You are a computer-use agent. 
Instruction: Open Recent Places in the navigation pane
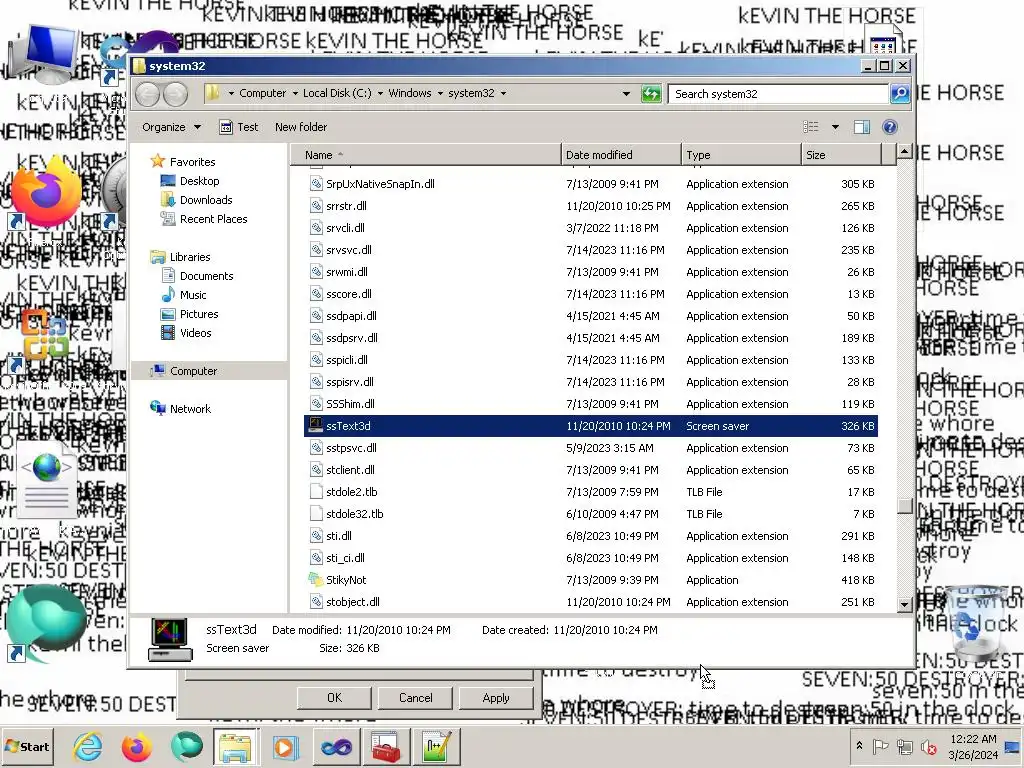tap(214, 219)
